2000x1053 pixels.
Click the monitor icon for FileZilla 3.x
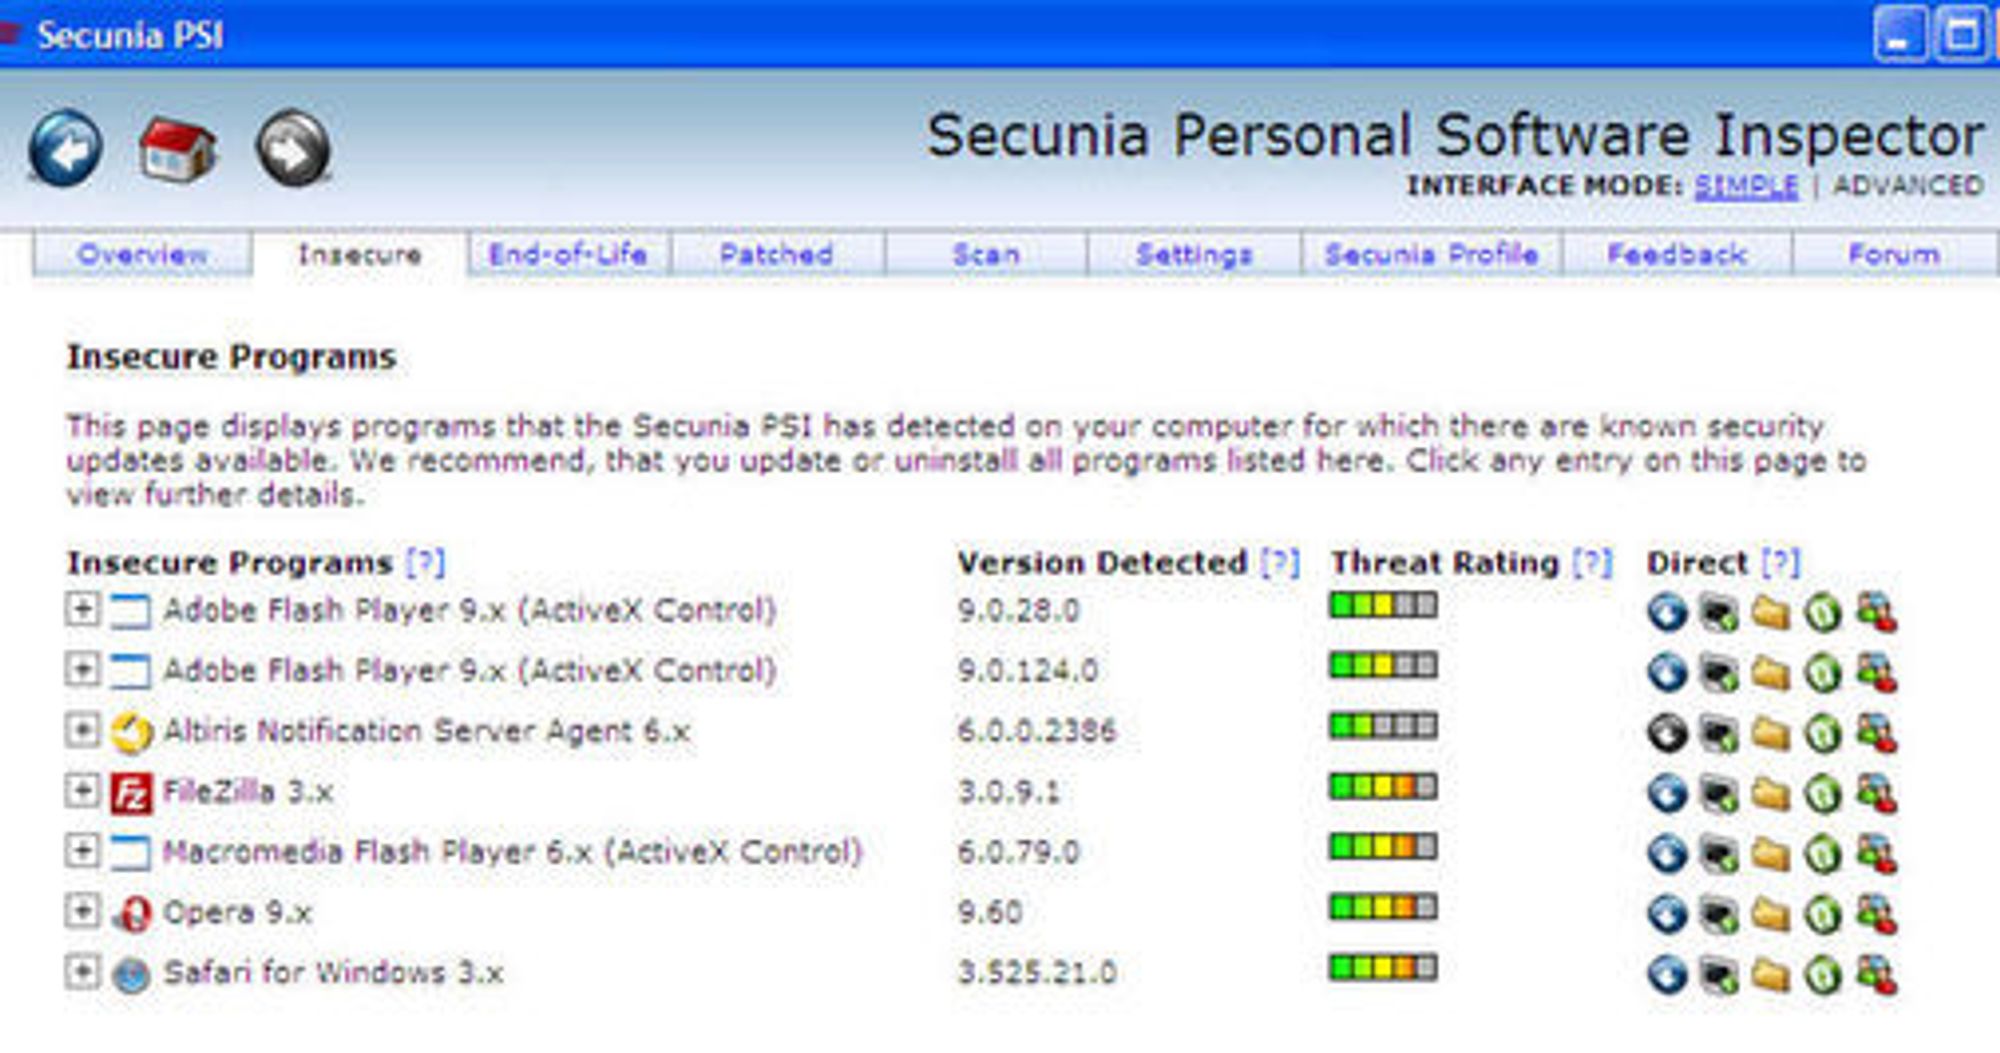1719,793
